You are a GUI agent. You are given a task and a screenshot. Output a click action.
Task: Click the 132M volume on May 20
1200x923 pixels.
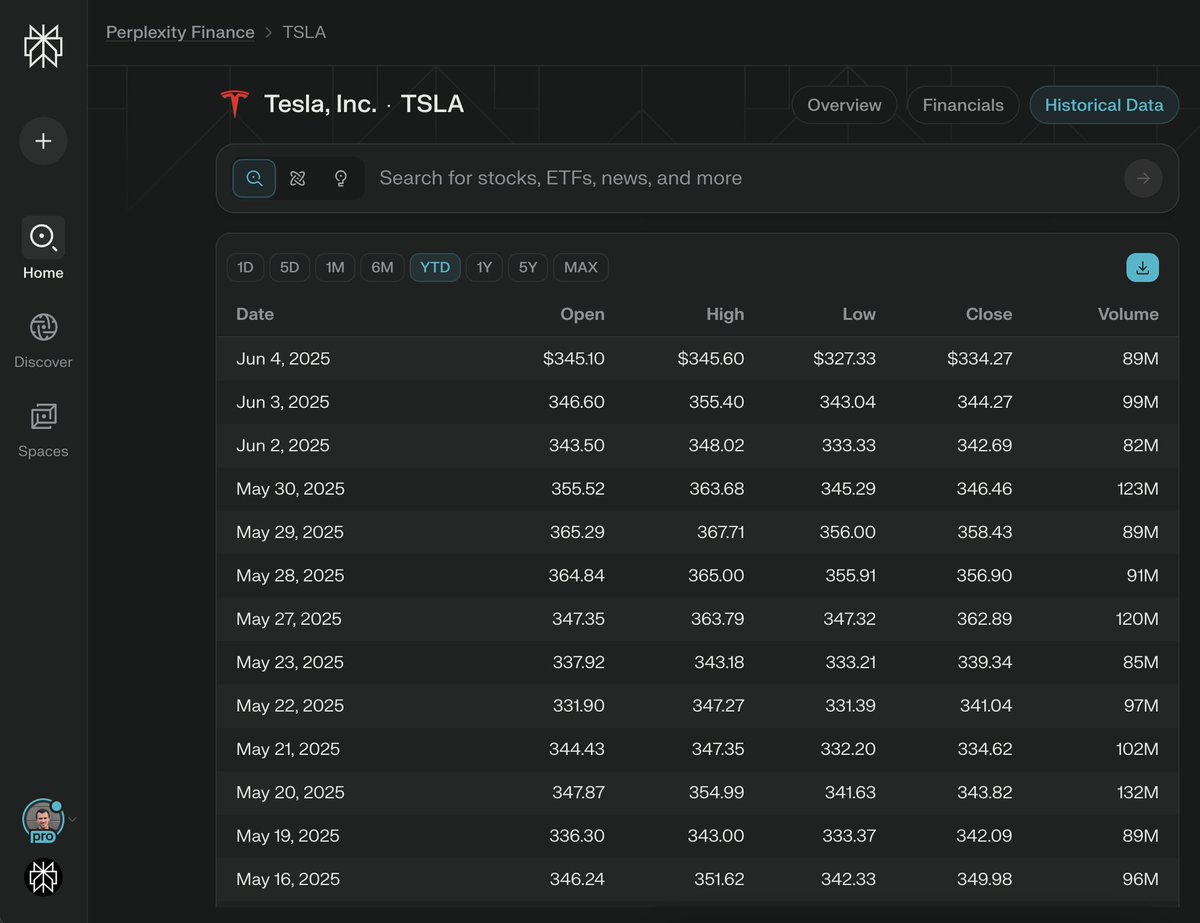click(x=1138, y=792)
